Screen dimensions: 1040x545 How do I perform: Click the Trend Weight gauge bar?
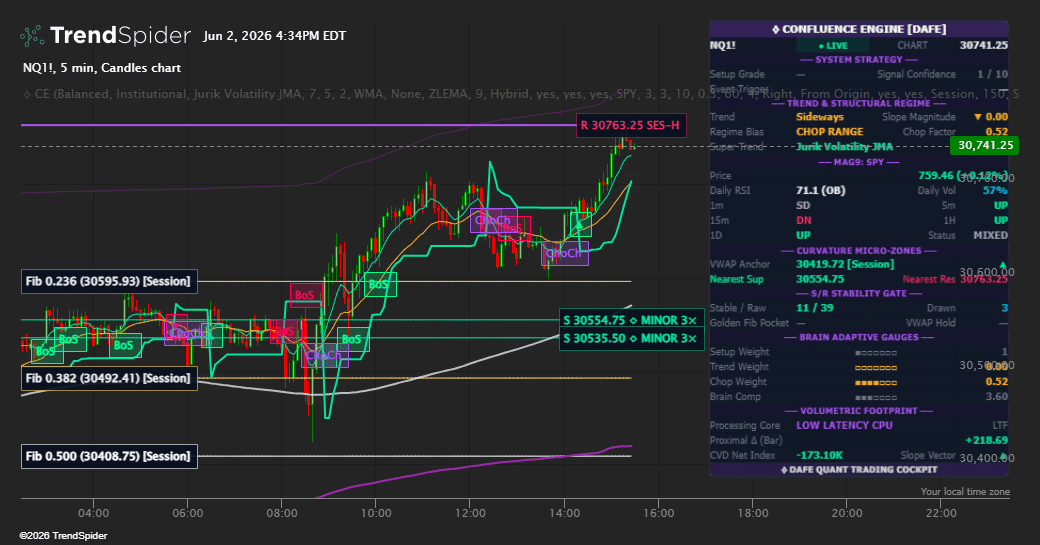(876, 367)
